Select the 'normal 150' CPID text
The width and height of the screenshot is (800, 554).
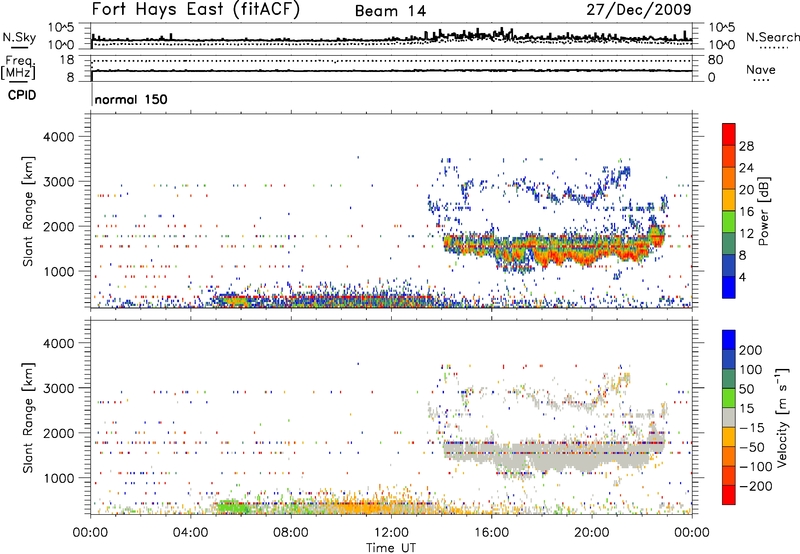point(131,99)
